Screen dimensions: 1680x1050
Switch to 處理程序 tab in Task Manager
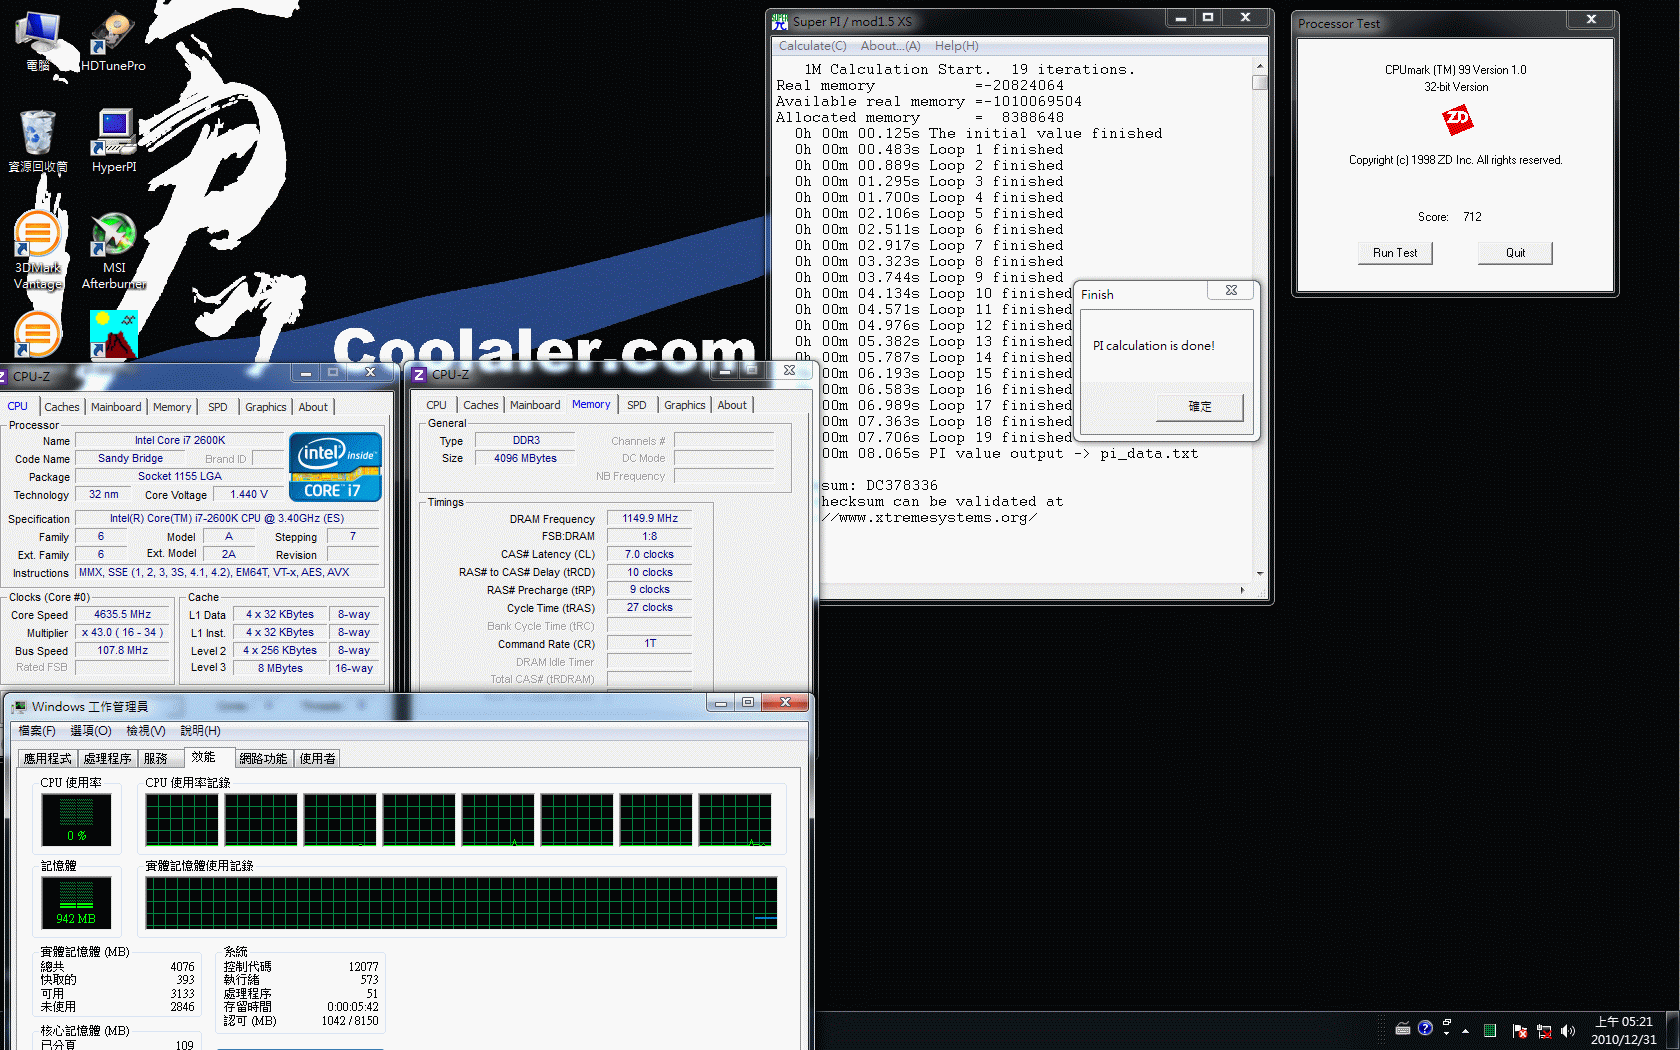tap(108, 759)
